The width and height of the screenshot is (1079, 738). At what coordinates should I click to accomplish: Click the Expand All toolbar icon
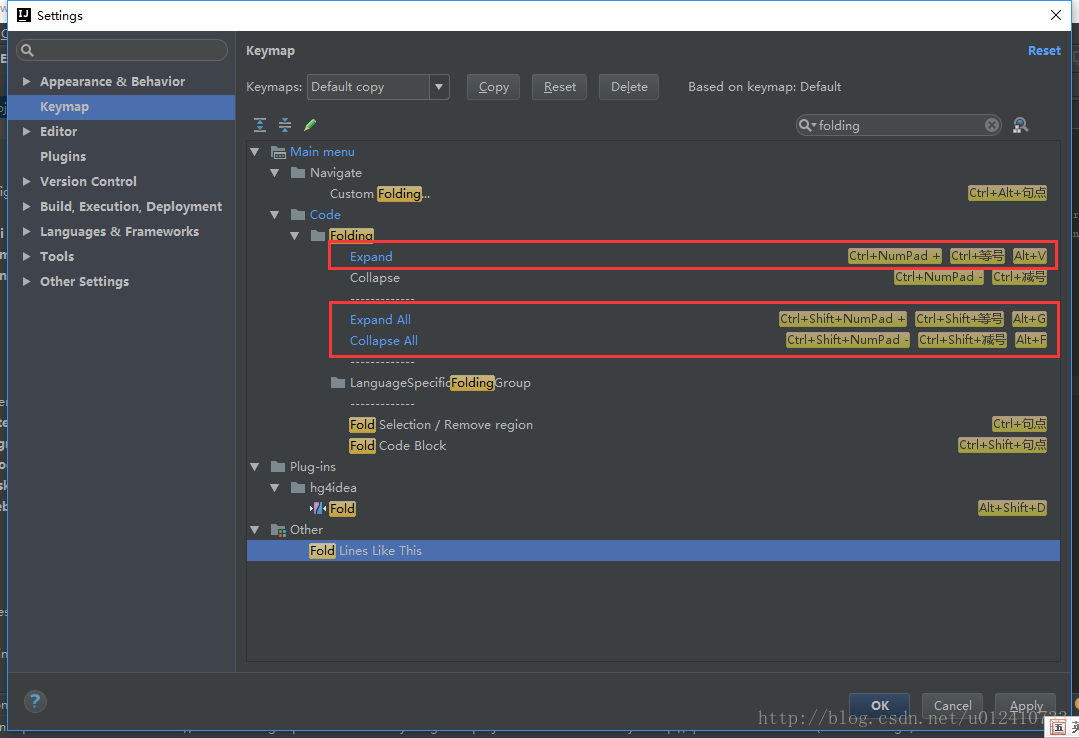[x=260, y=125]
